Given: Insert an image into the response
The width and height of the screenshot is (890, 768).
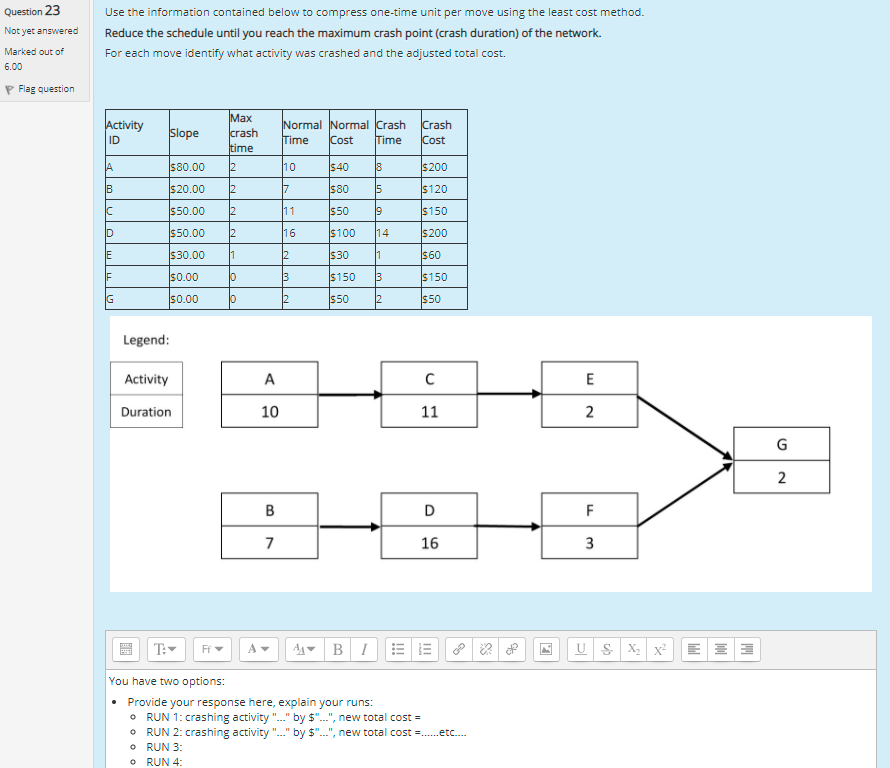Looking at the screenshot, I should click(546, 649).
